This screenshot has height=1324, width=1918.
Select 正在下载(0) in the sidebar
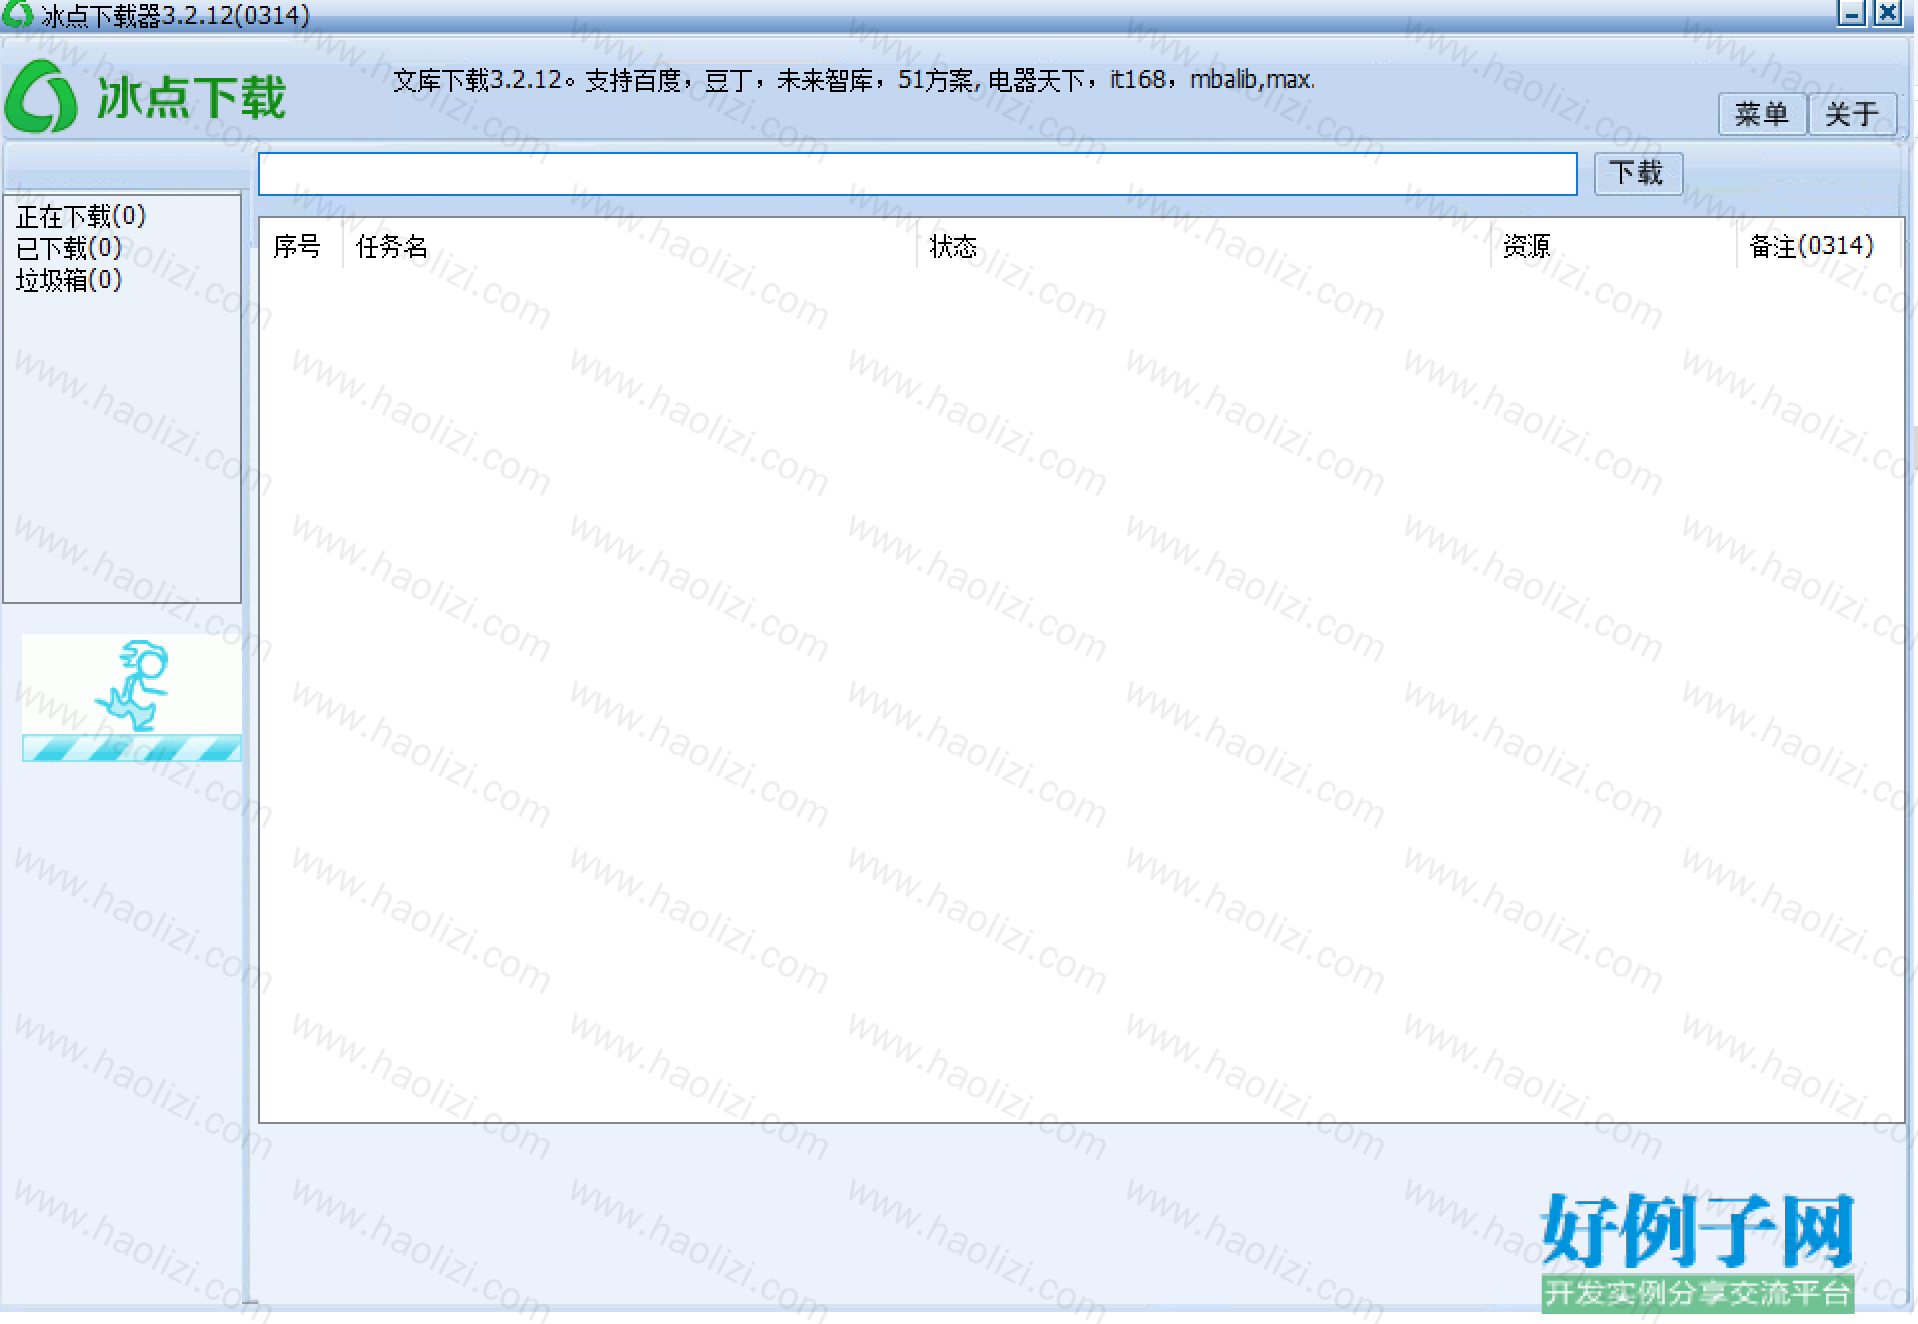(81, 216)
